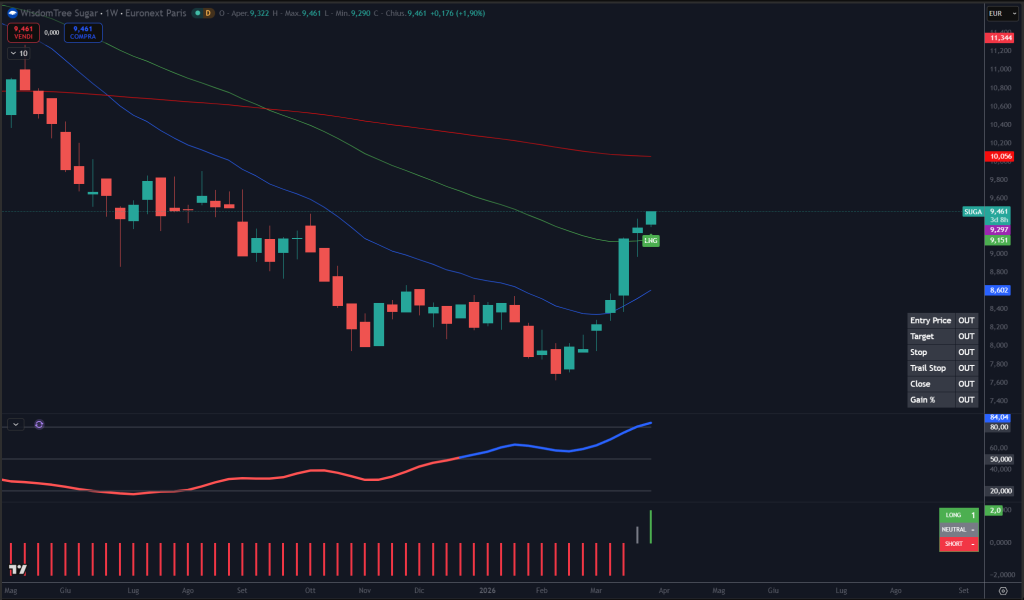Click the change value +0,176 (+1,90%)
This screenshot has height=600, width=1024.
[457, 13]
